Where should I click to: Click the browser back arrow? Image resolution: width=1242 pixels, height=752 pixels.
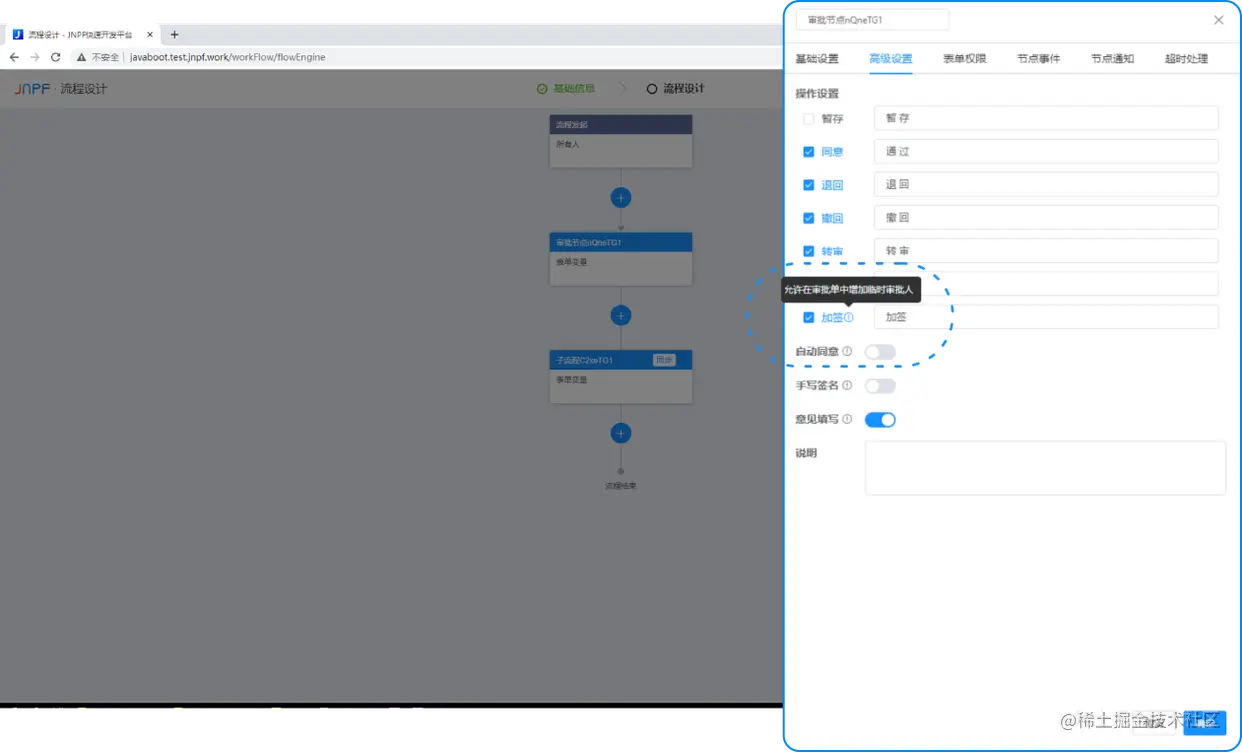coord(14,57)
